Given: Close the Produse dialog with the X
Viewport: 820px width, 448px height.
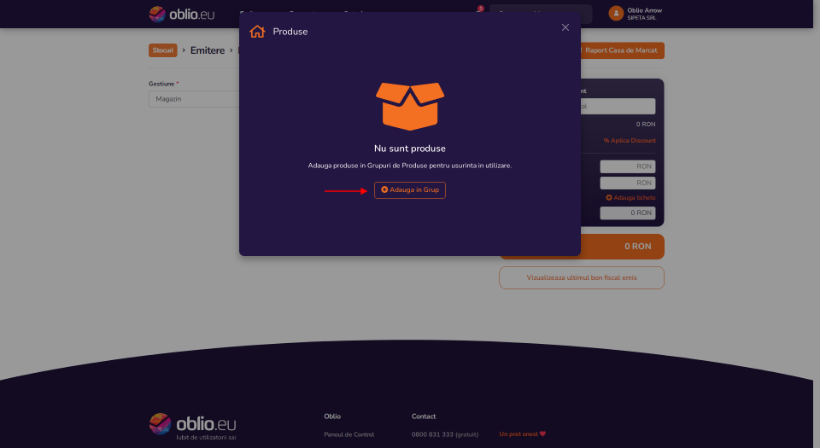Looking at the screenshot, I should tap(565, 27).
